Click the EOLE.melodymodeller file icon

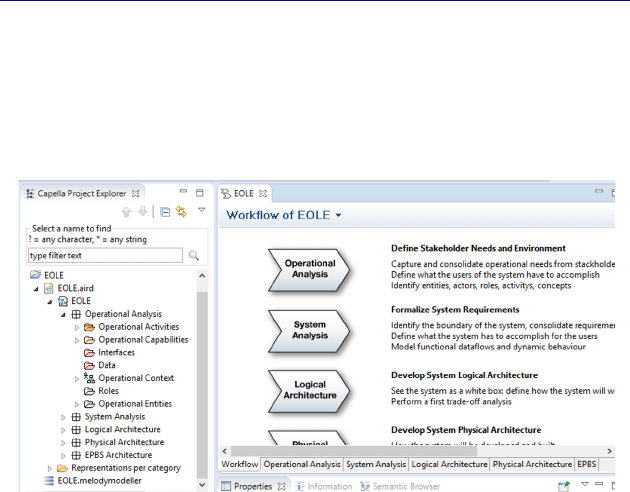pos(49,481)
